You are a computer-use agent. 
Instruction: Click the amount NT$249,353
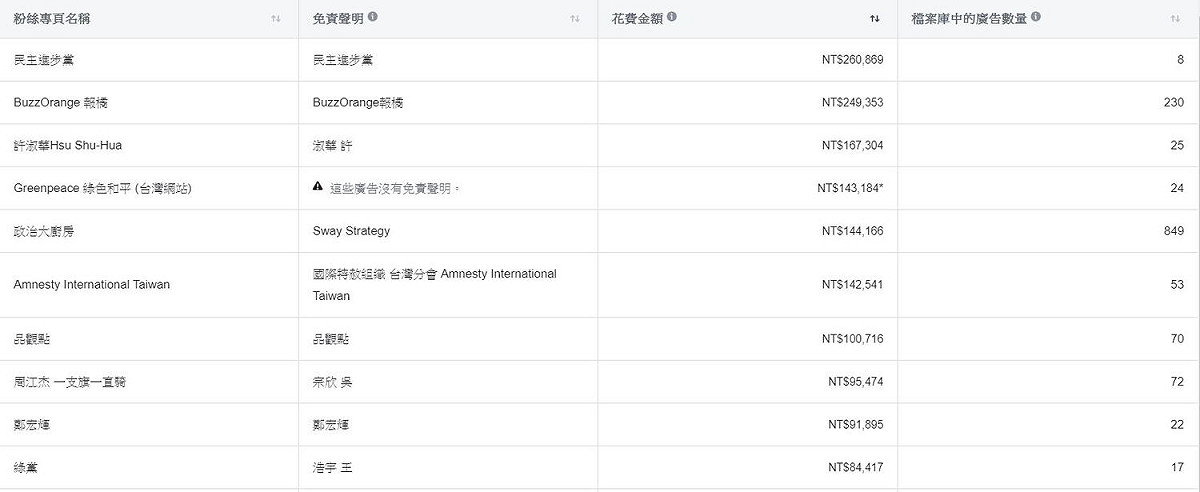[852, 103]
